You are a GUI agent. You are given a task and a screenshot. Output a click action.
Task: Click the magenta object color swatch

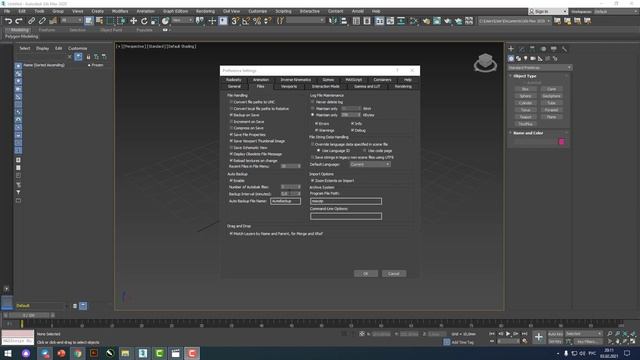(562, 142)
